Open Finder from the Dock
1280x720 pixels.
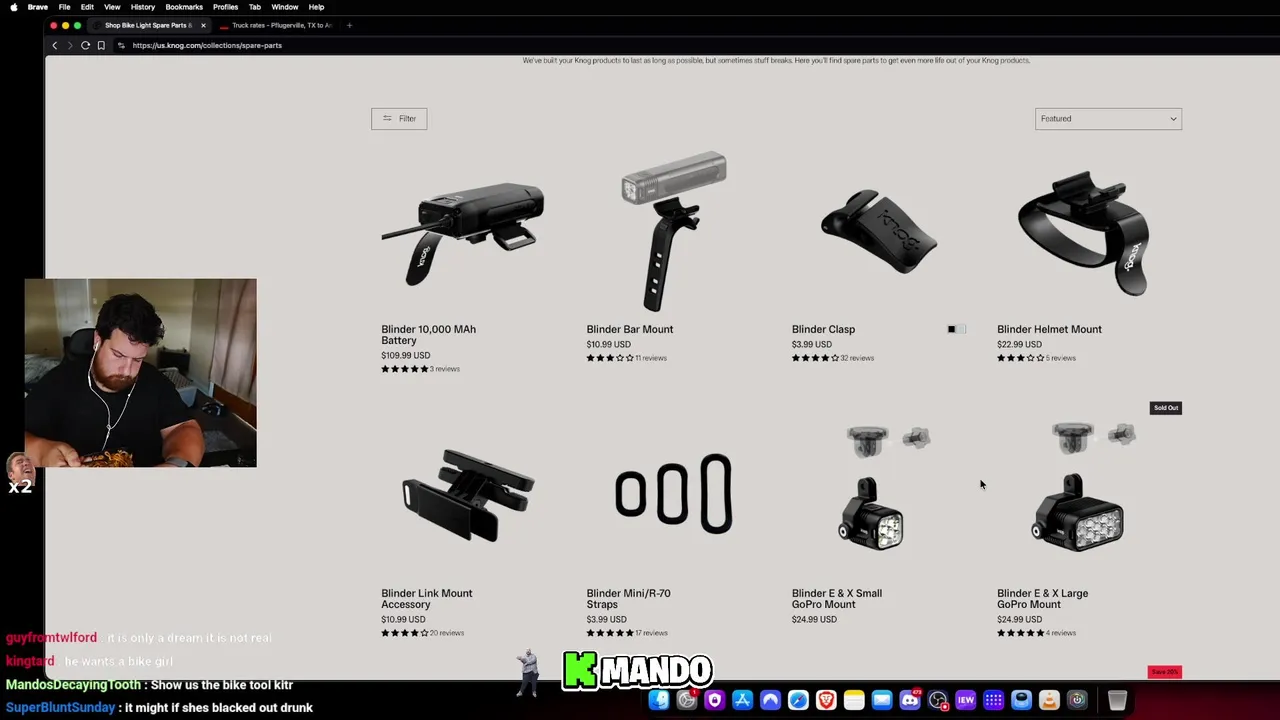tap(658, 700)
